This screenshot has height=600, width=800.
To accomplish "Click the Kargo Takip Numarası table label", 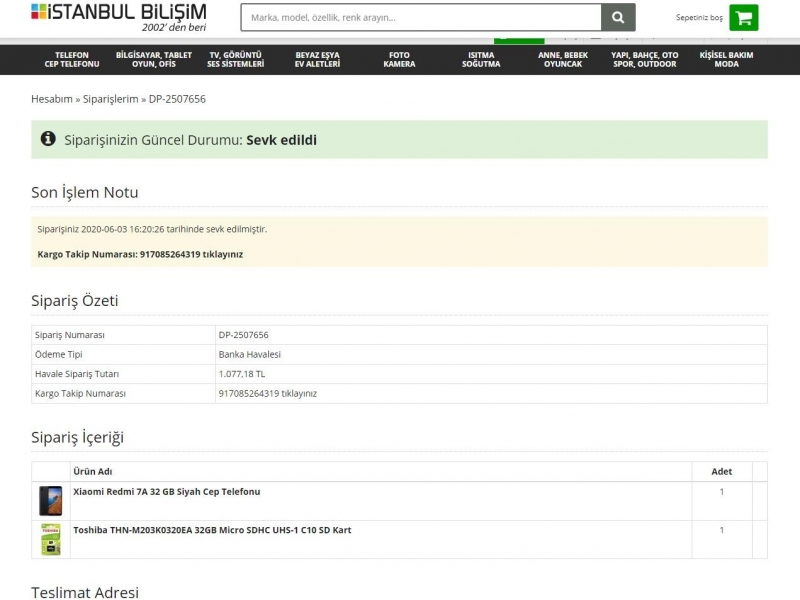I will (80, 393).
